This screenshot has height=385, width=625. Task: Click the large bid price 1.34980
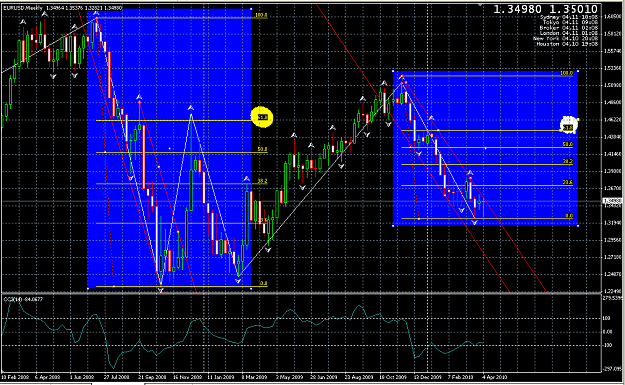517,9
